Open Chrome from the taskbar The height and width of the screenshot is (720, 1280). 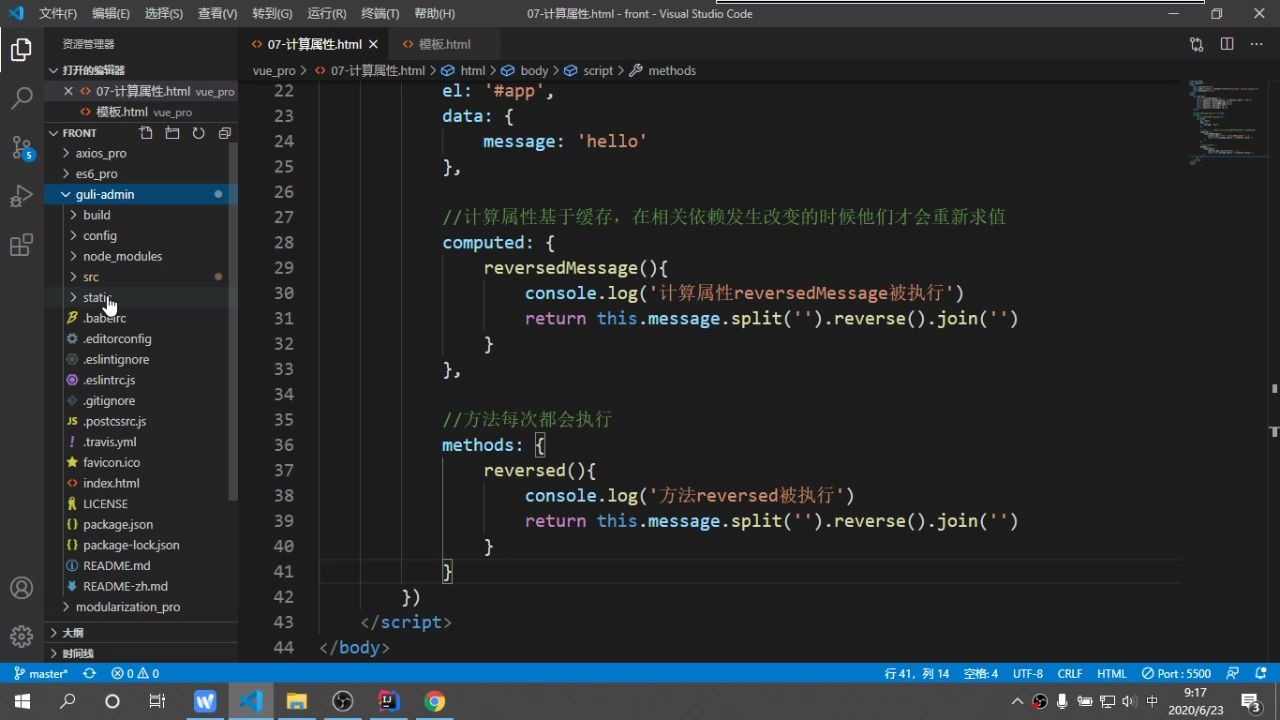(434, 701)
